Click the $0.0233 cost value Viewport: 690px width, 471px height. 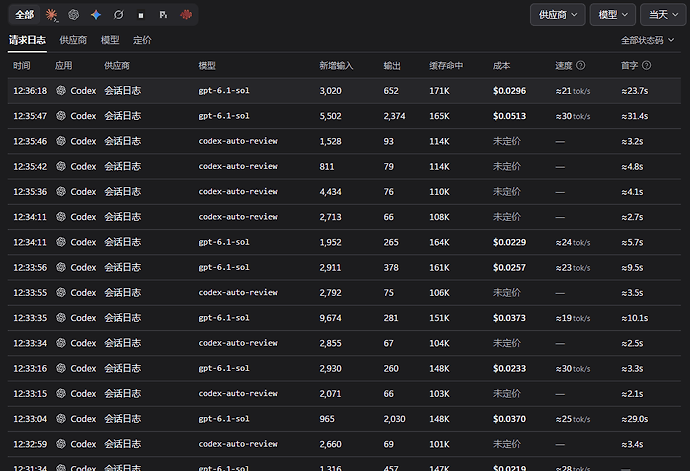coord(509,368)
